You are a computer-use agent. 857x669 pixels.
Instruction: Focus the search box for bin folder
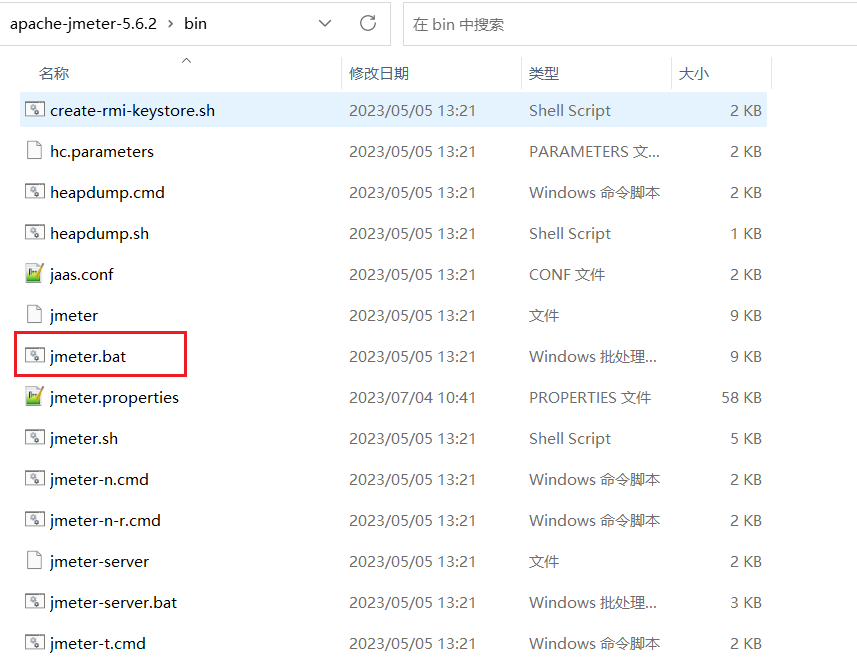pos(630,24)
